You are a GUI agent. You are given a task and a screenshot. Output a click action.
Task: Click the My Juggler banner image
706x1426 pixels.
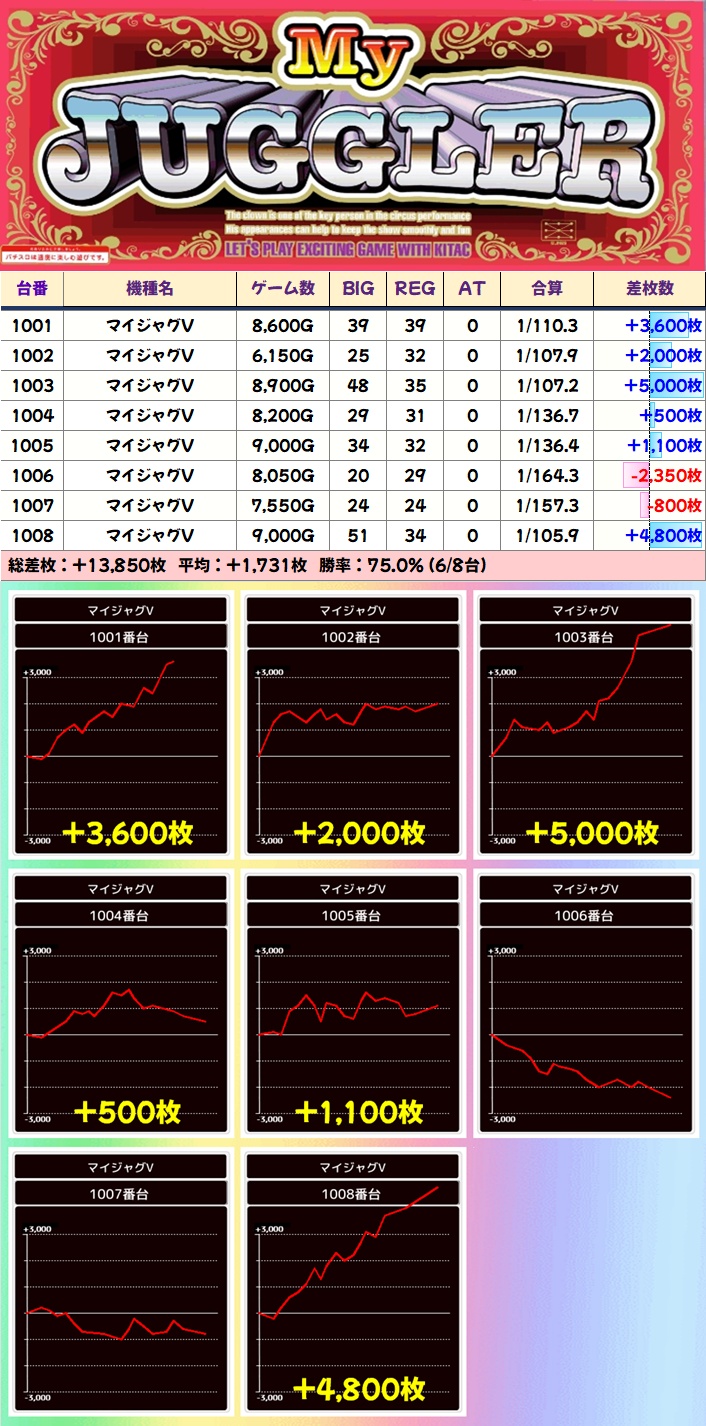[x=353, y=135]
